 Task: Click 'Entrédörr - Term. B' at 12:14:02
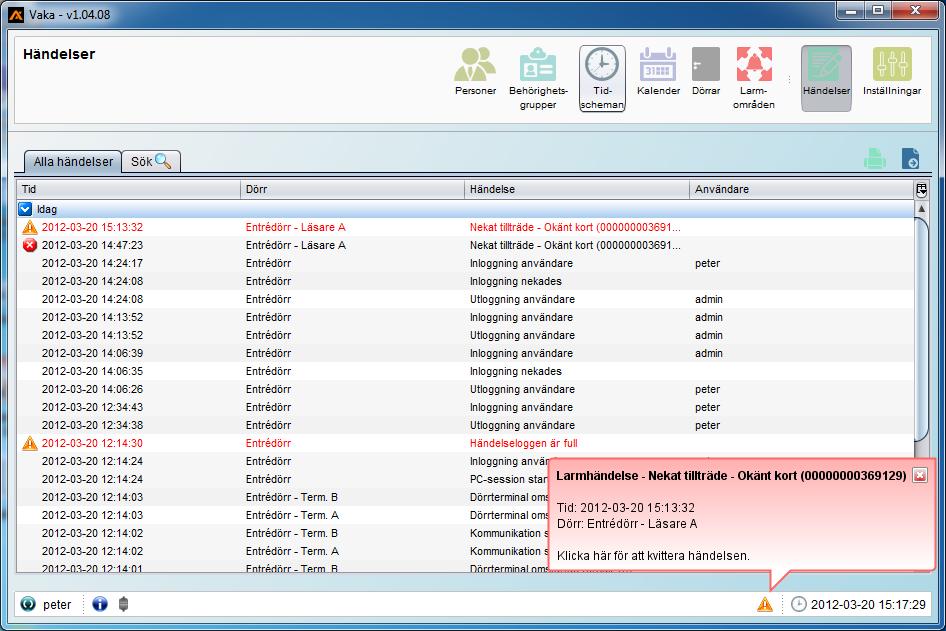click(291, 533)
